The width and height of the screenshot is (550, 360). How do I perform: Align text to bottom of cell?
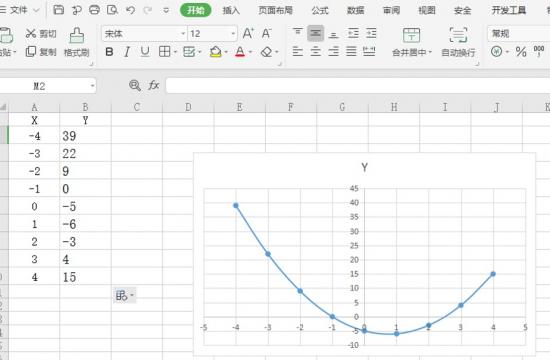pos(334,34)
